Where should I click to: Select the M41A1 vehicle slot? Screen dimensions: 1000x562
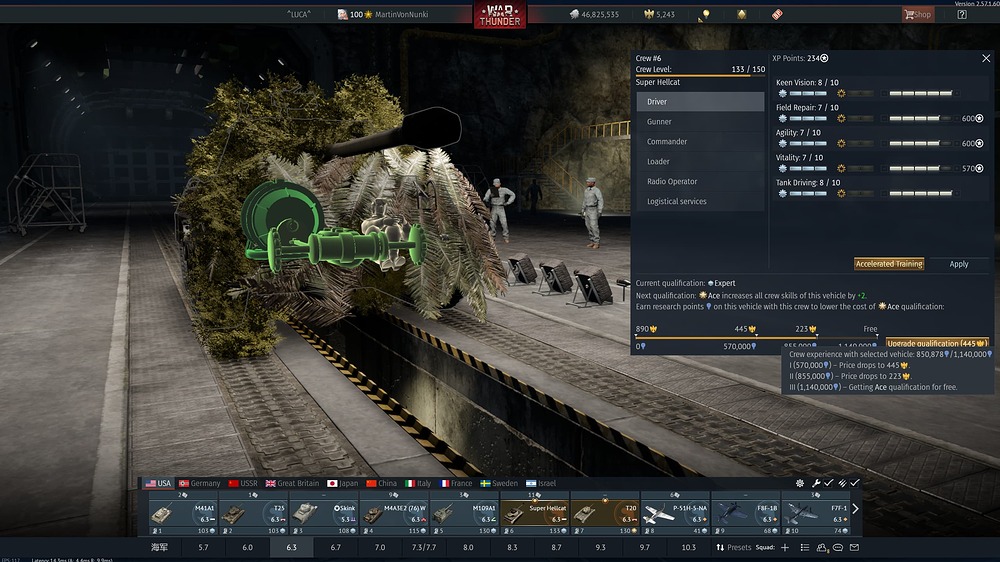183,515
